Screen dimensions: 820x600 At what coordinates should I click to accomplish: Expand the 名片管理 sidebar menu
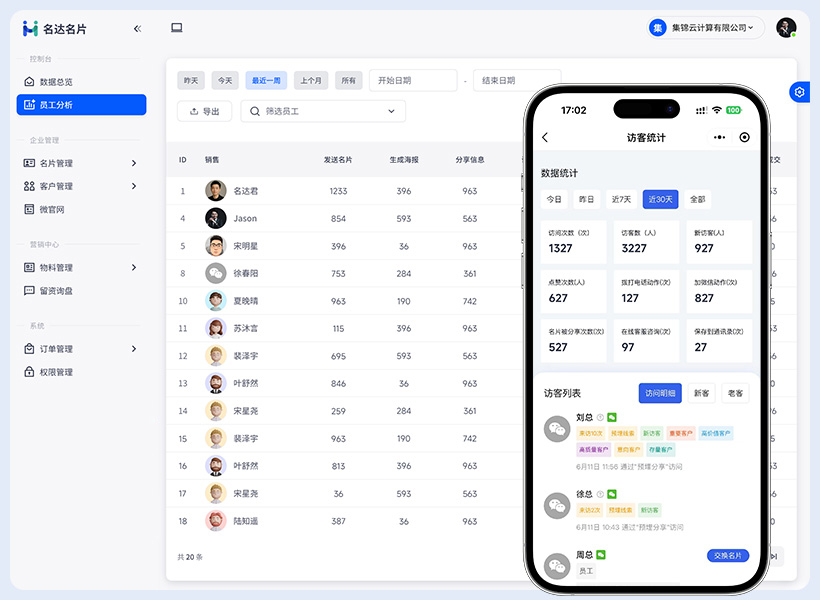pyautogui.click(x=81, y=163)
